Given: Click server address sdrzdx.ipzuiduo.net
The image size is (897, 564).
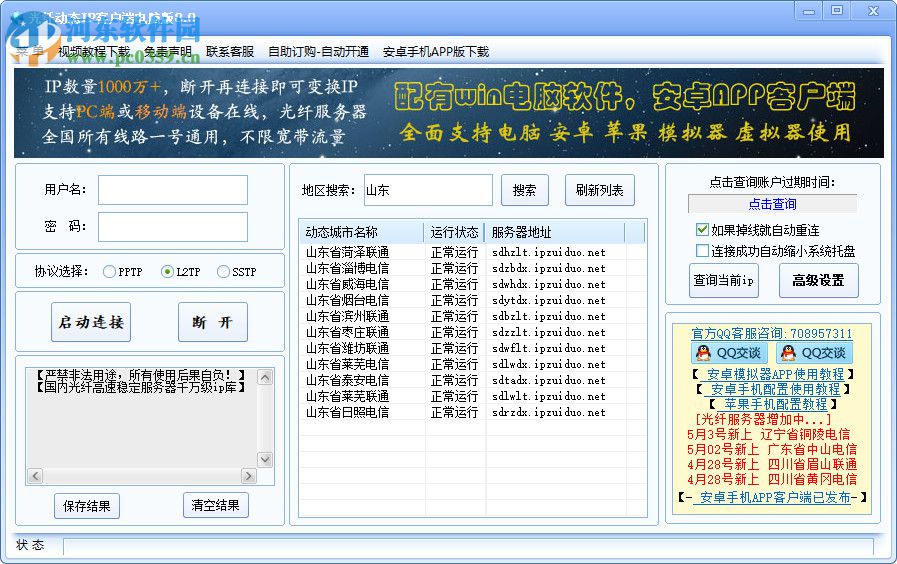Looking at the screenshot, I should pyautogui.click(x=549, y=412).
